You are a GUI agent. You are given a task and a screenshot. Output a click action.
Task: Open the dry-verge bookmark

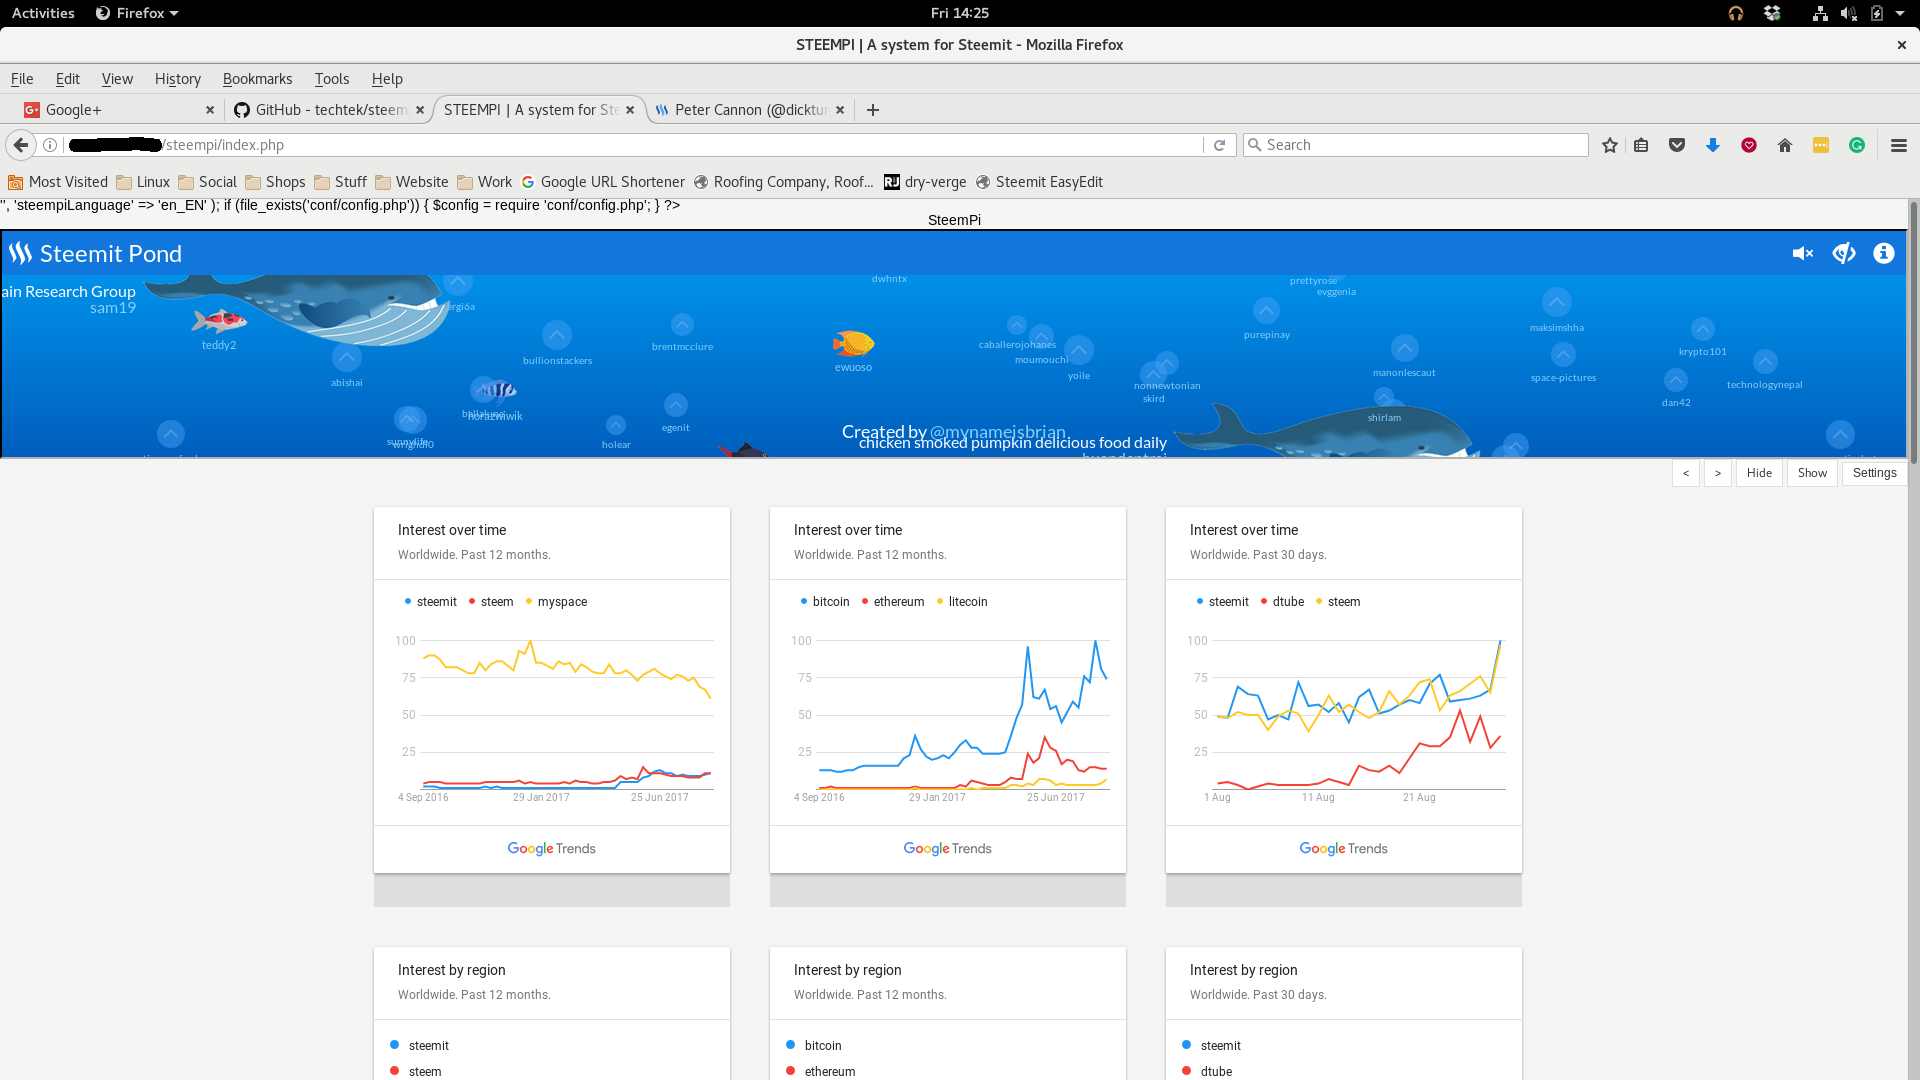point(925,182)
